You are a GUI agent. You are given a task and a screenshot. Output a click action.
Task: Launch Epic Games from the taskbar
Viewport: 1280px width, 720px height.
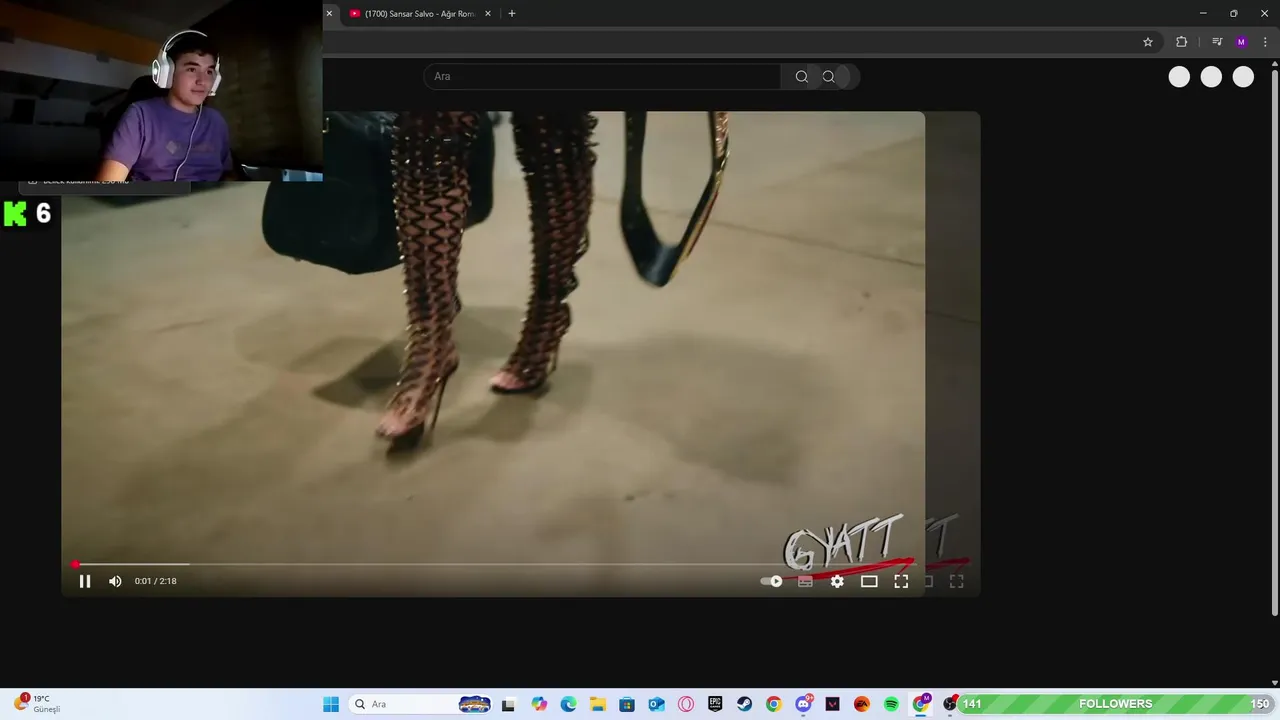pos(715,704)
